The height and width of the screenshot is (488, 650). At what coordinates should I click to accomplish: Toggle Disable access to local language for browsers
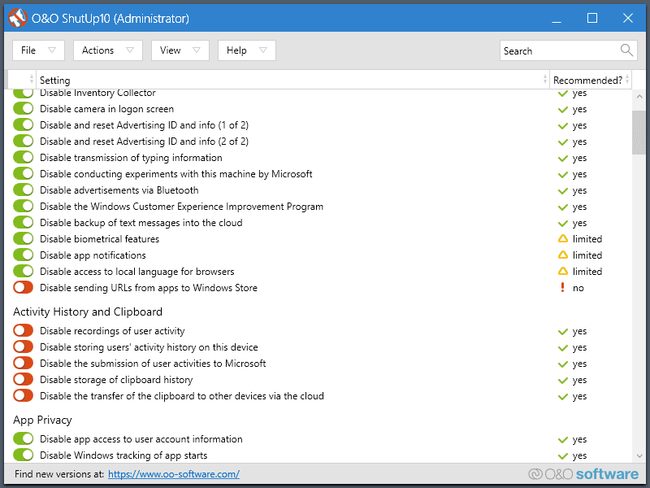[23, 271]
